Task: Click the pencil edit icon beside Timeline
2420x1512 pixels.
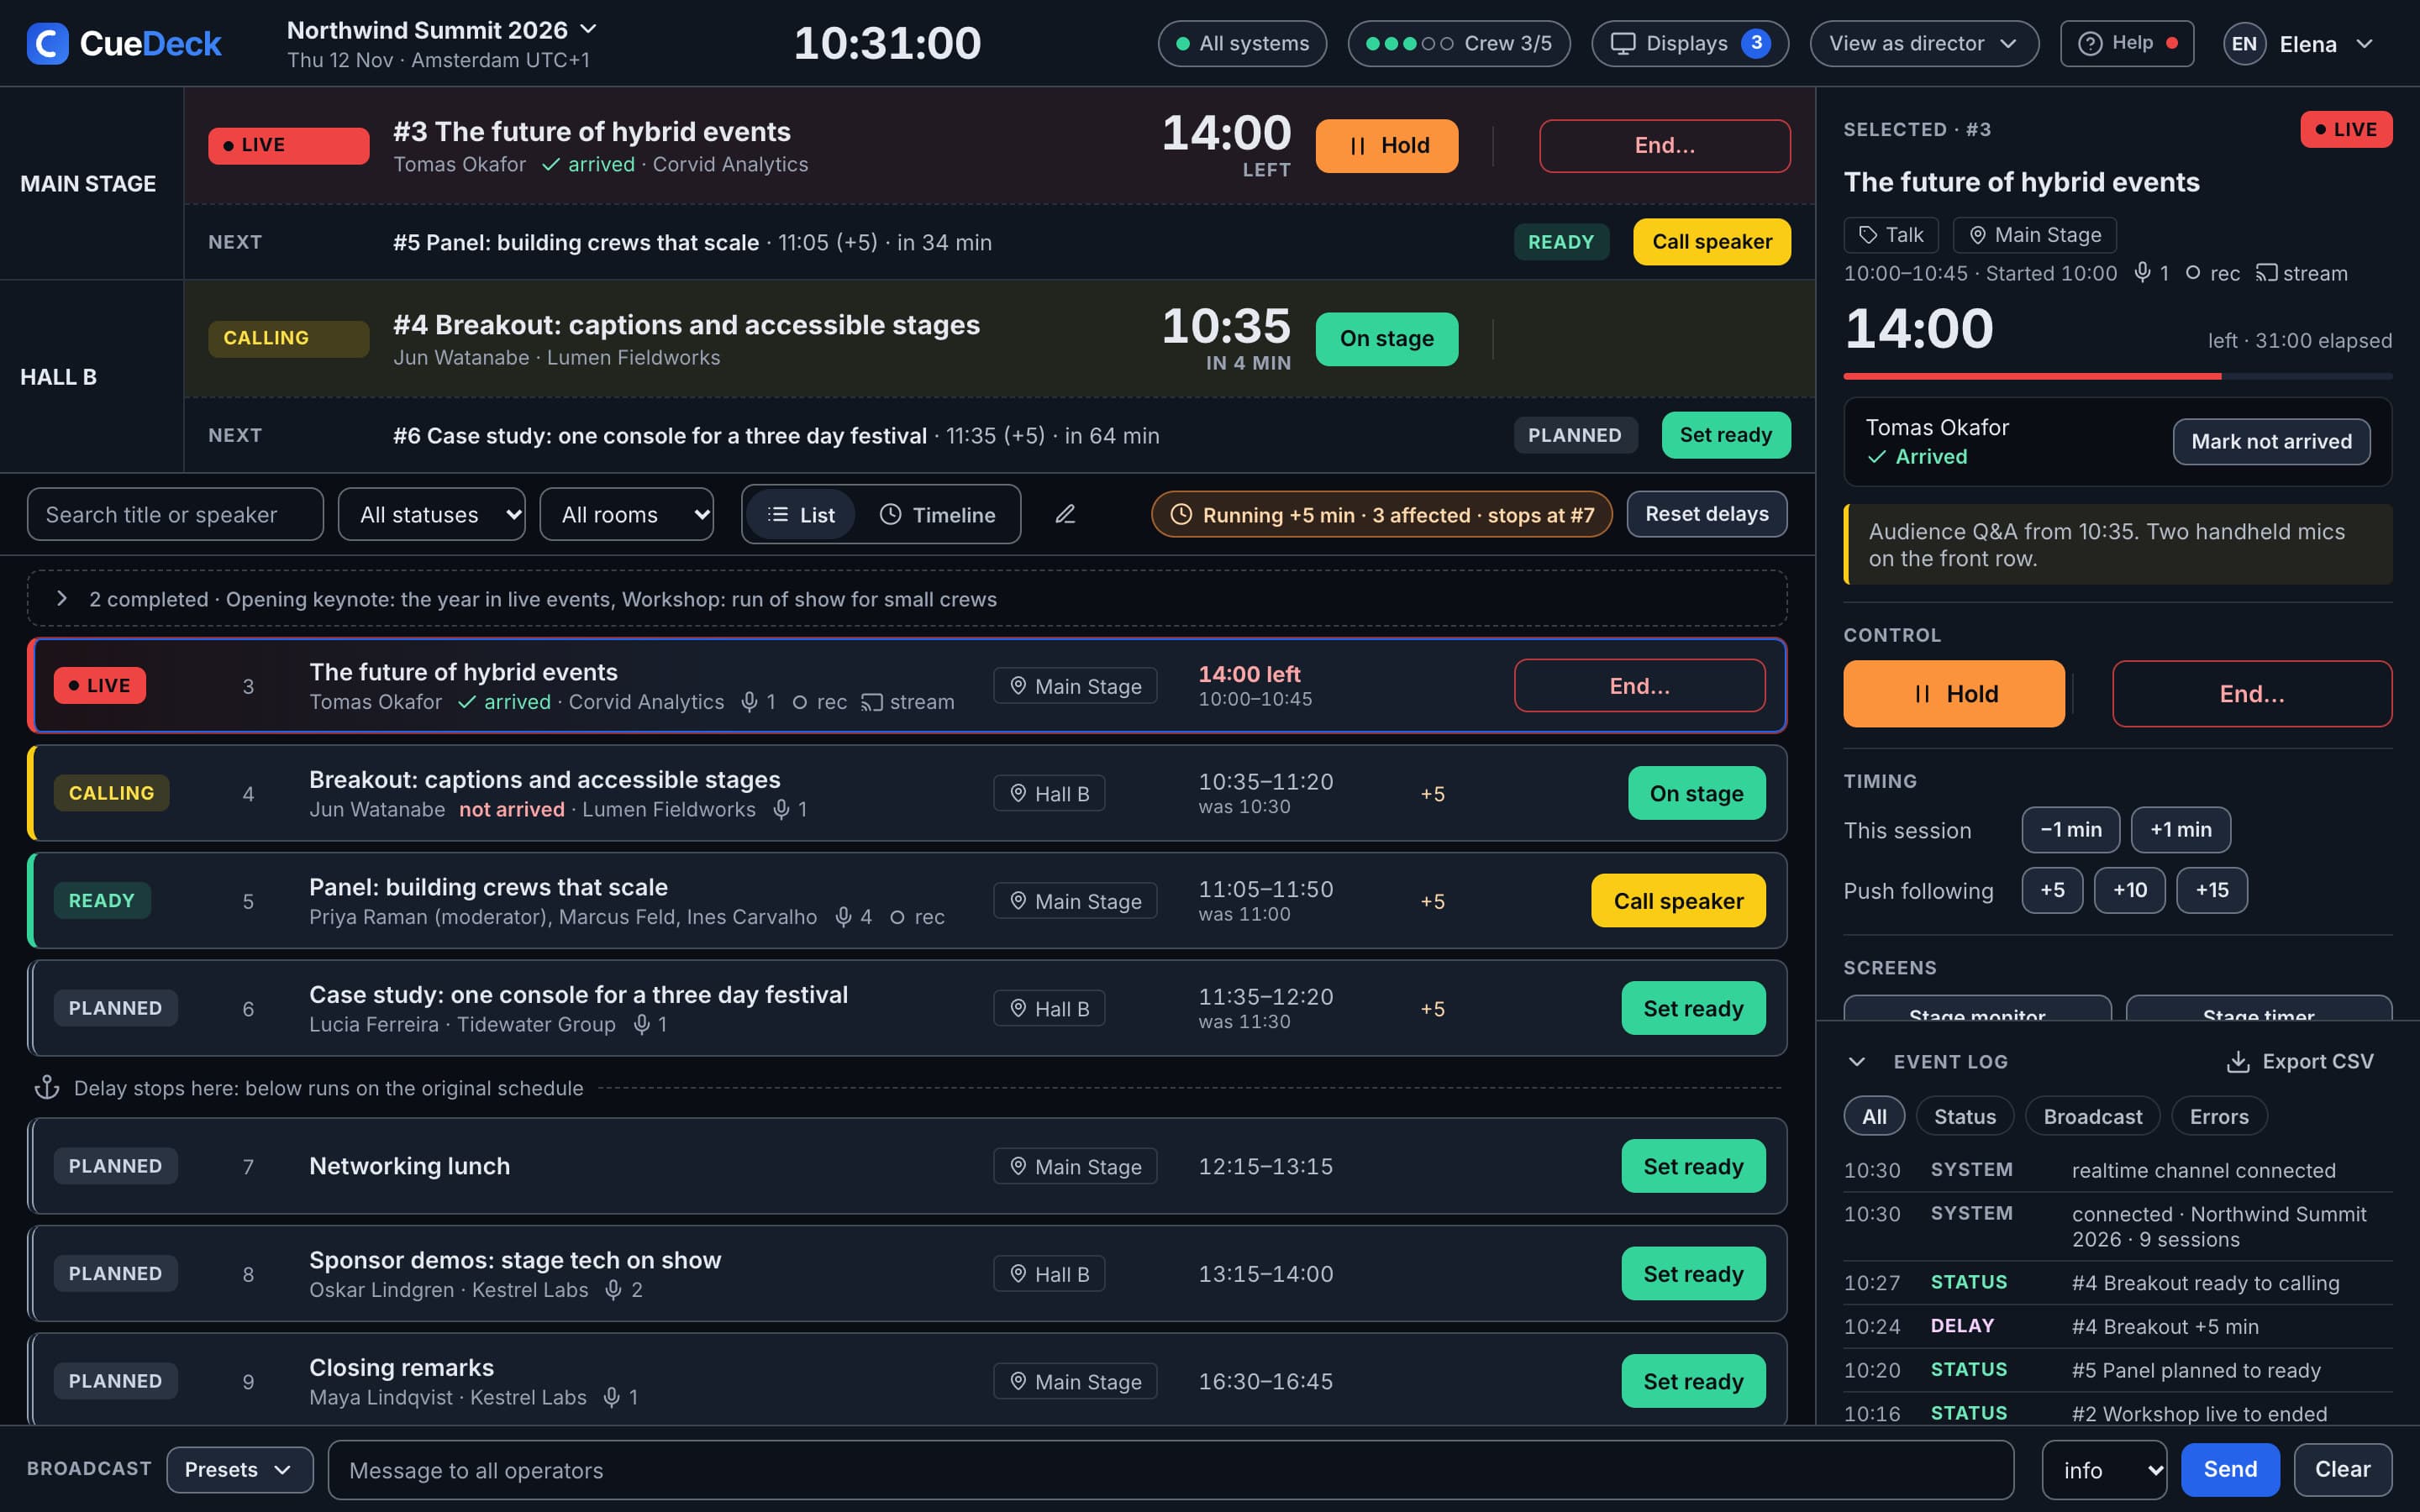Action: point(1065,514)
